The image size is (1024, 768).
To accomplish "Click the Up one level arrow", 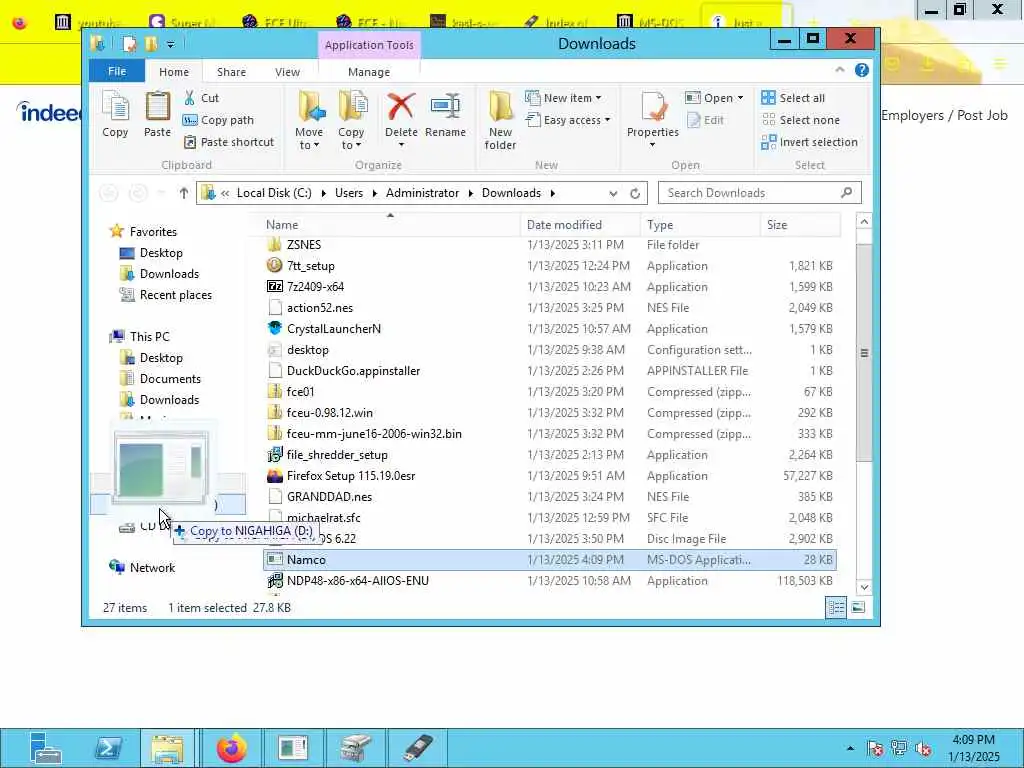I will pos(184,193).
